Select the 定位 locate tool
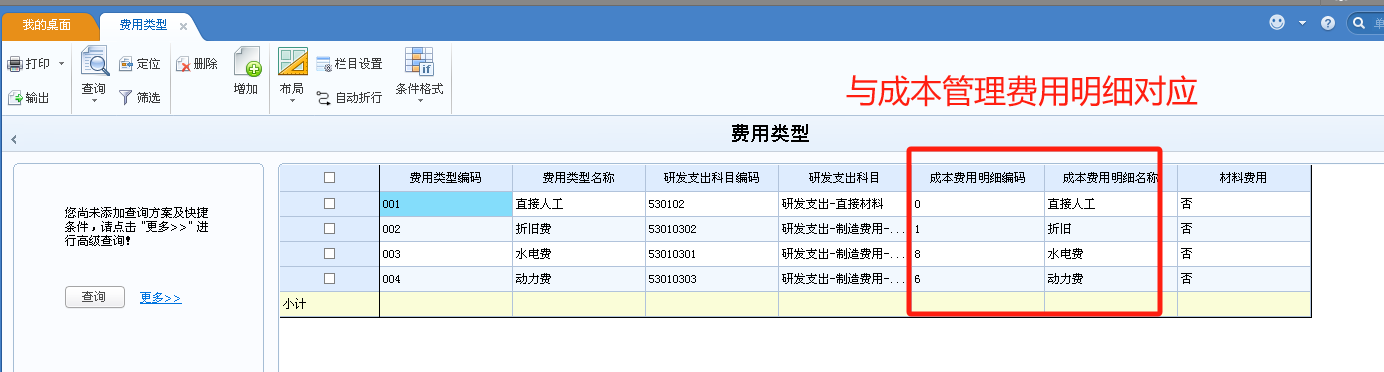Screen dimensions: 1384x372 [126, 64]
